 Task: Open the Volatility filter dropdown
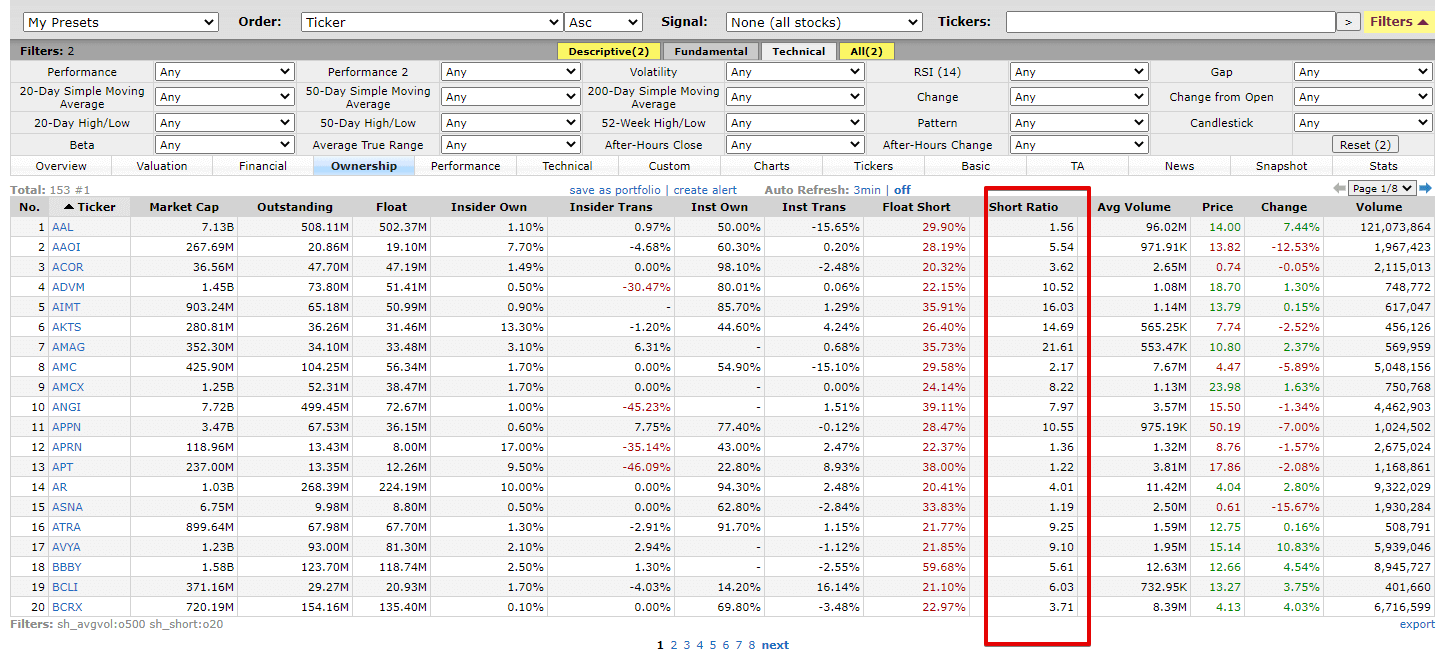pyautogui.click(x=795, y=71)
